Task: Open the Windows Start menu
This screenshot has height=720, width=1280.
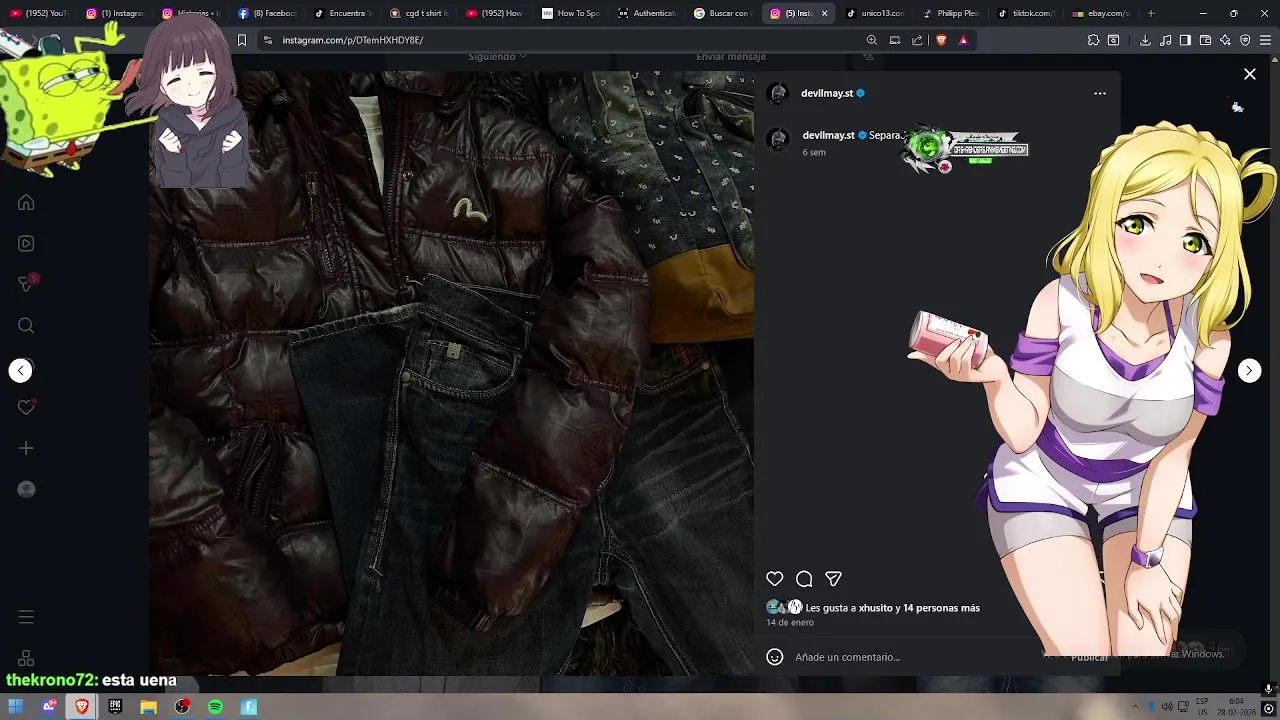Action: pos(15,707)
